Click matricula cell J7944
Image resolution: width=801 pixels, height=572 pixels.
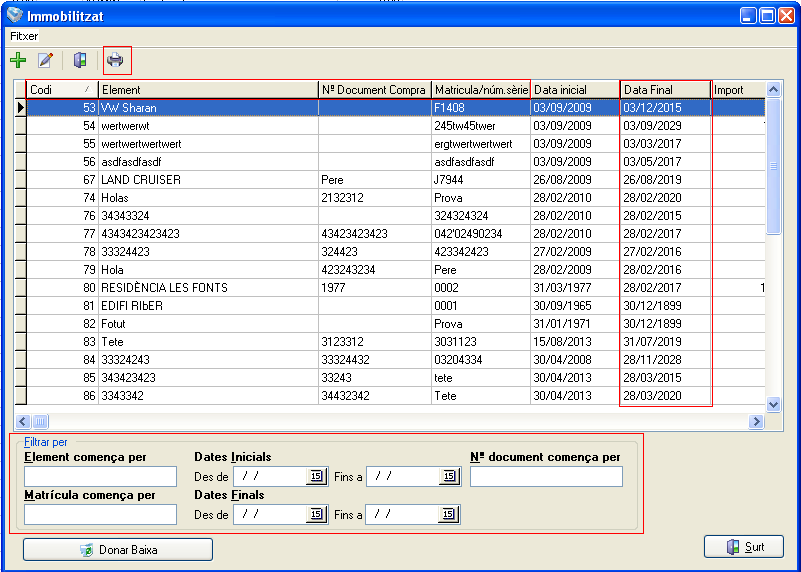pyautogui.click(x=481, y=180)
